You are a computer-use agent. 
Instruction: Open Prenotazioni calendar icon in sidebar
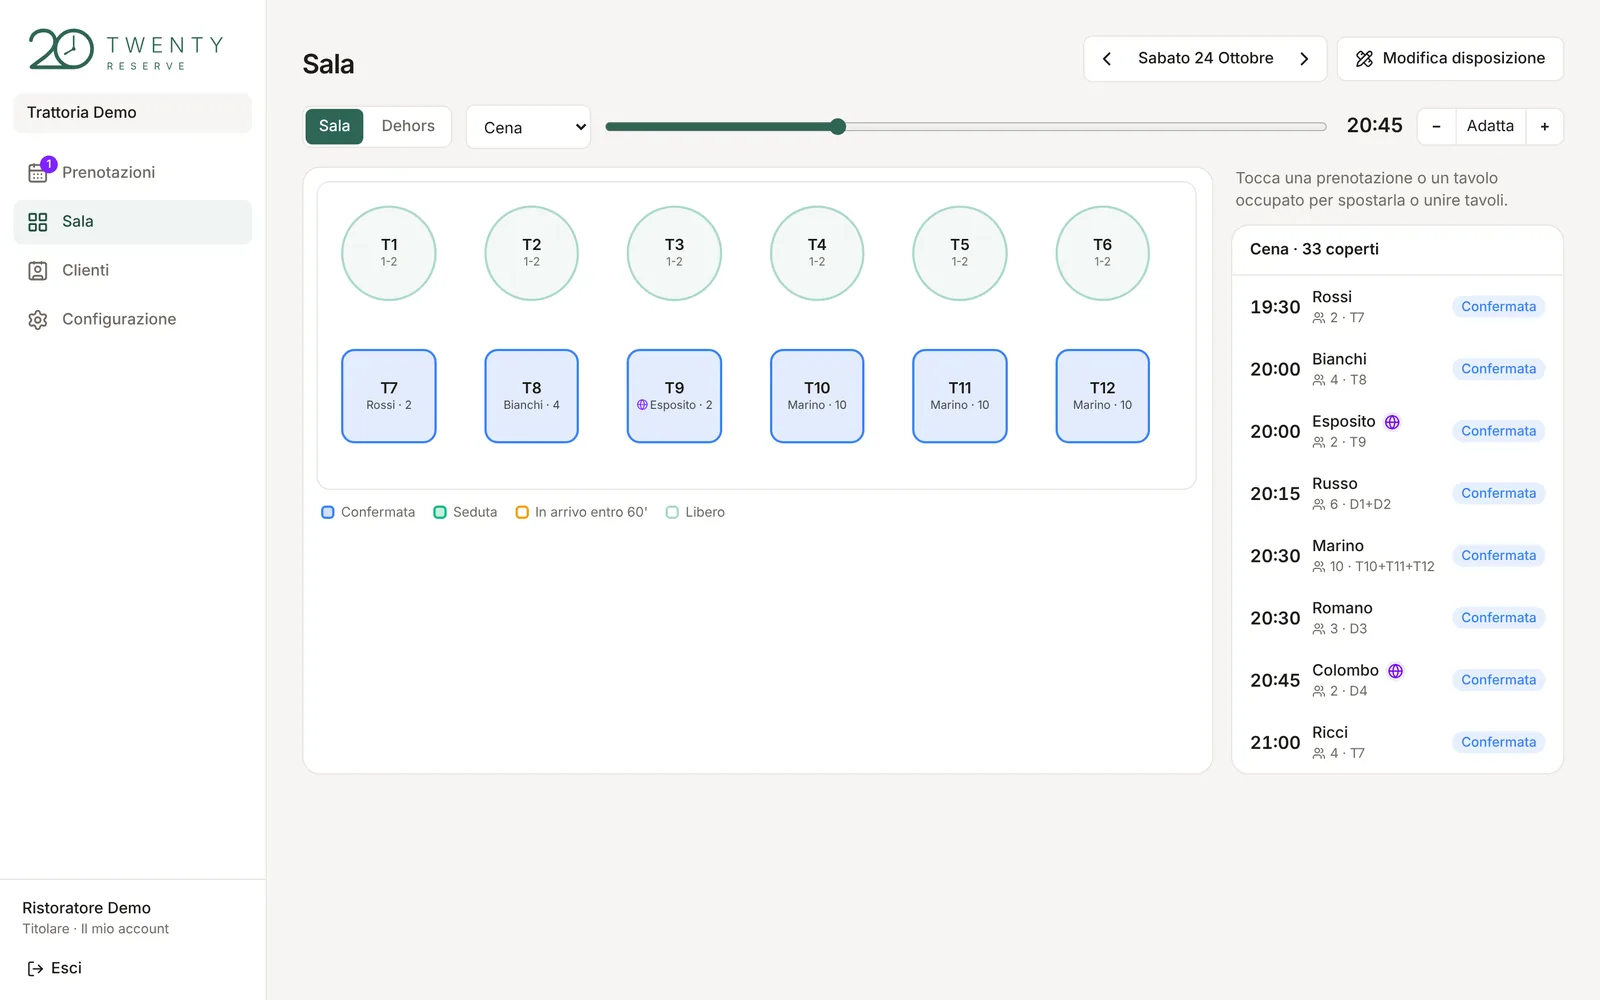click(x=38, y=173)
